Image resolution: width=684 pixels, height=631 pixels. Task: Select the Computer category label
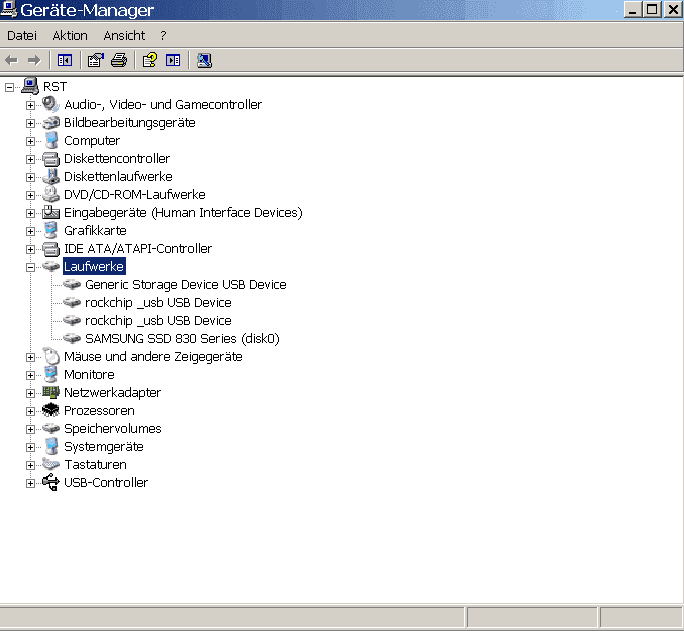coord(92,141)
